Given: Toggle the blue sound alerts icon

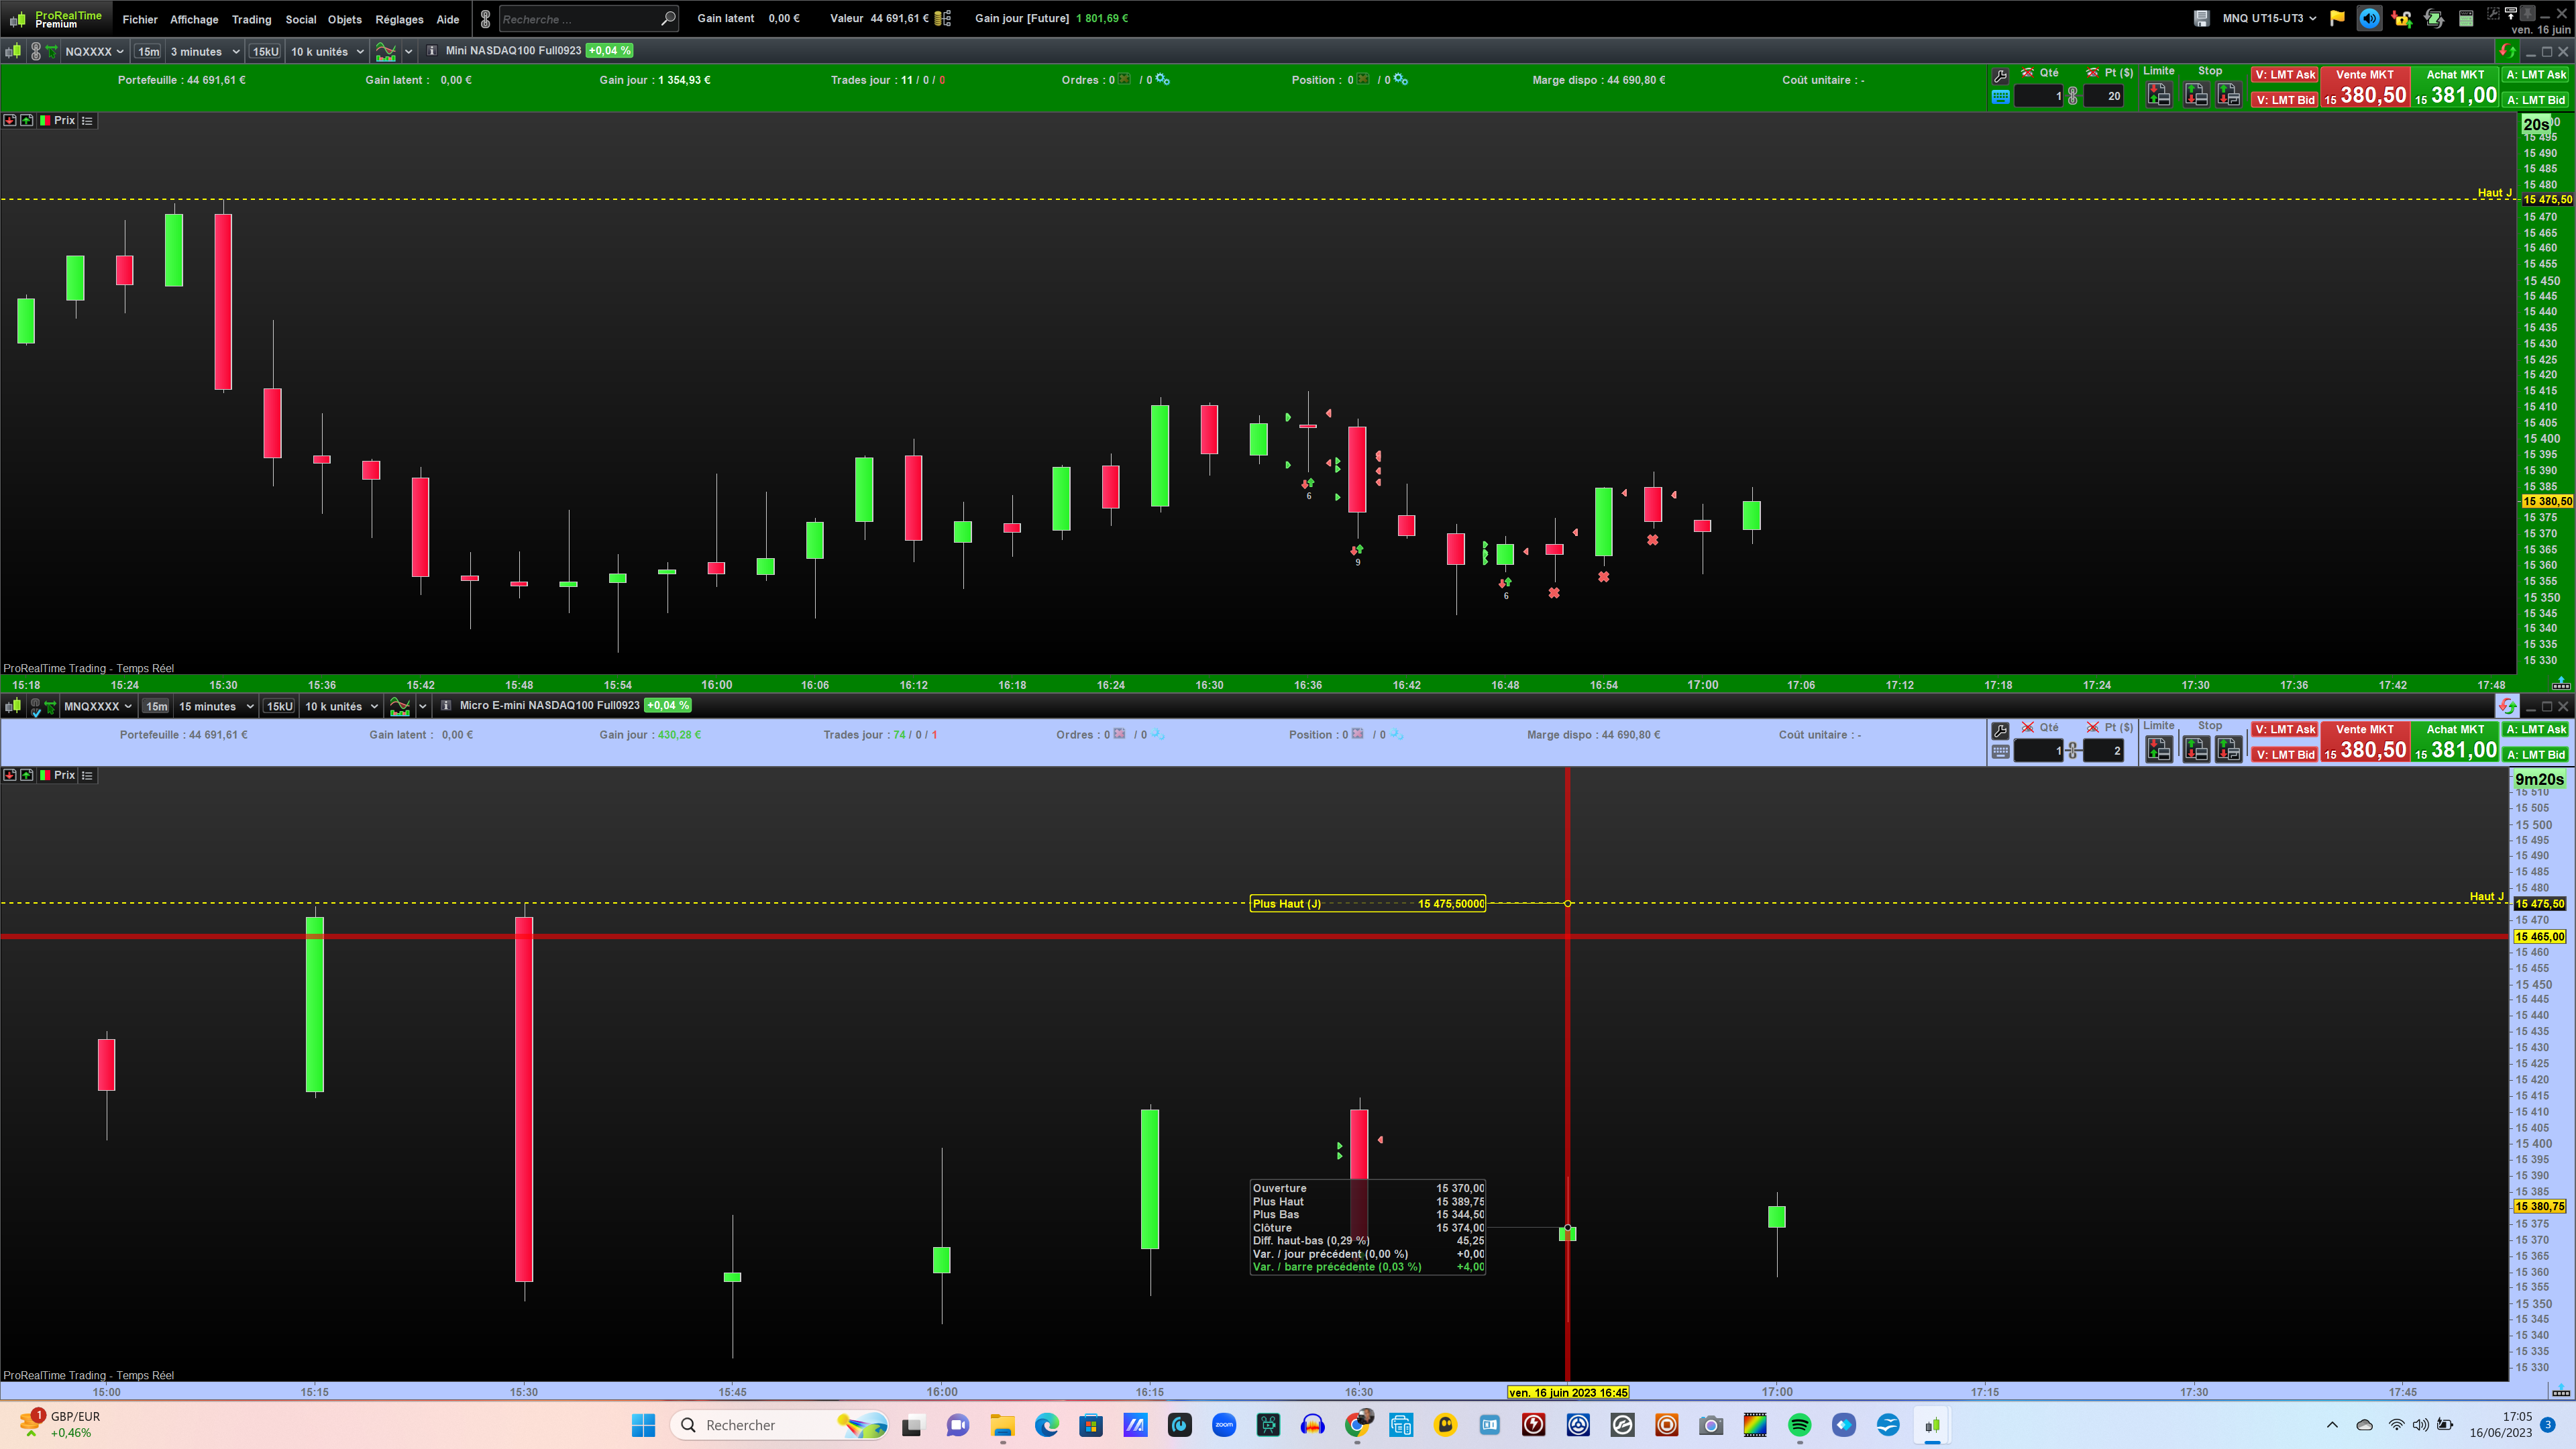Looking at the screenshot, I should pyautogui.click(x=2369, y=18).
